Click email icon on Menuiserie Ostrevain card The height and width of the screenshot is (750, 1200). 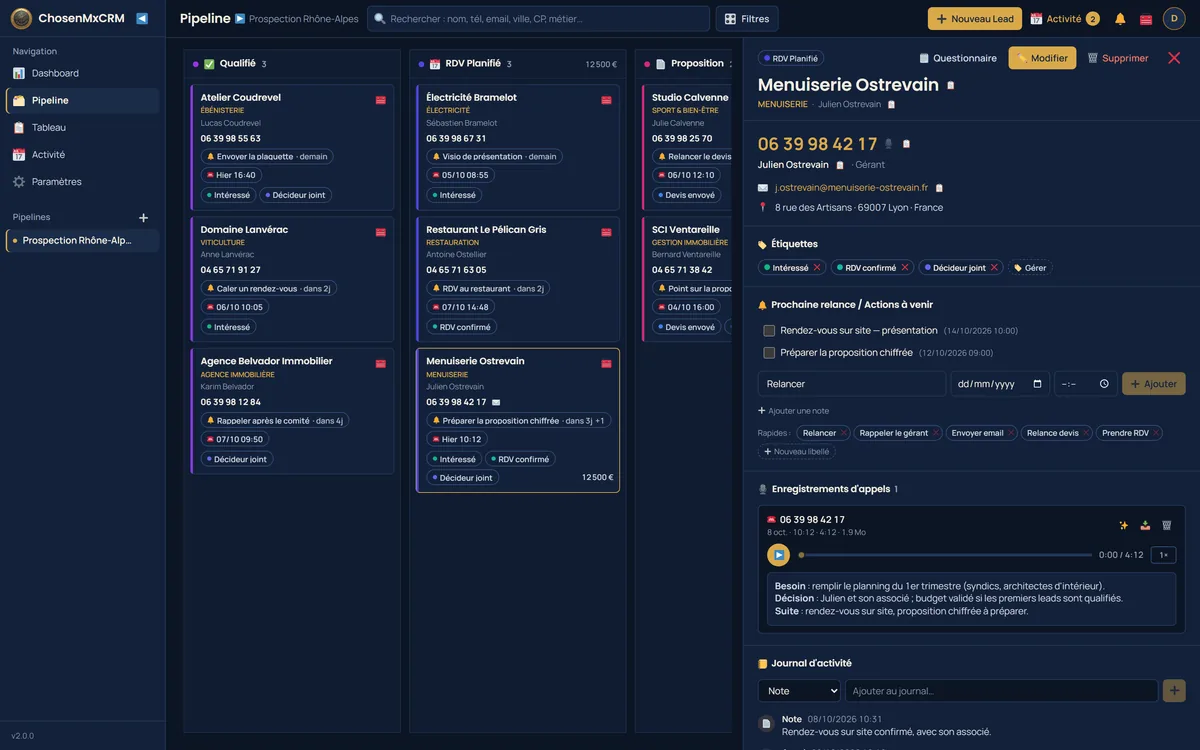tap(496, 402)
